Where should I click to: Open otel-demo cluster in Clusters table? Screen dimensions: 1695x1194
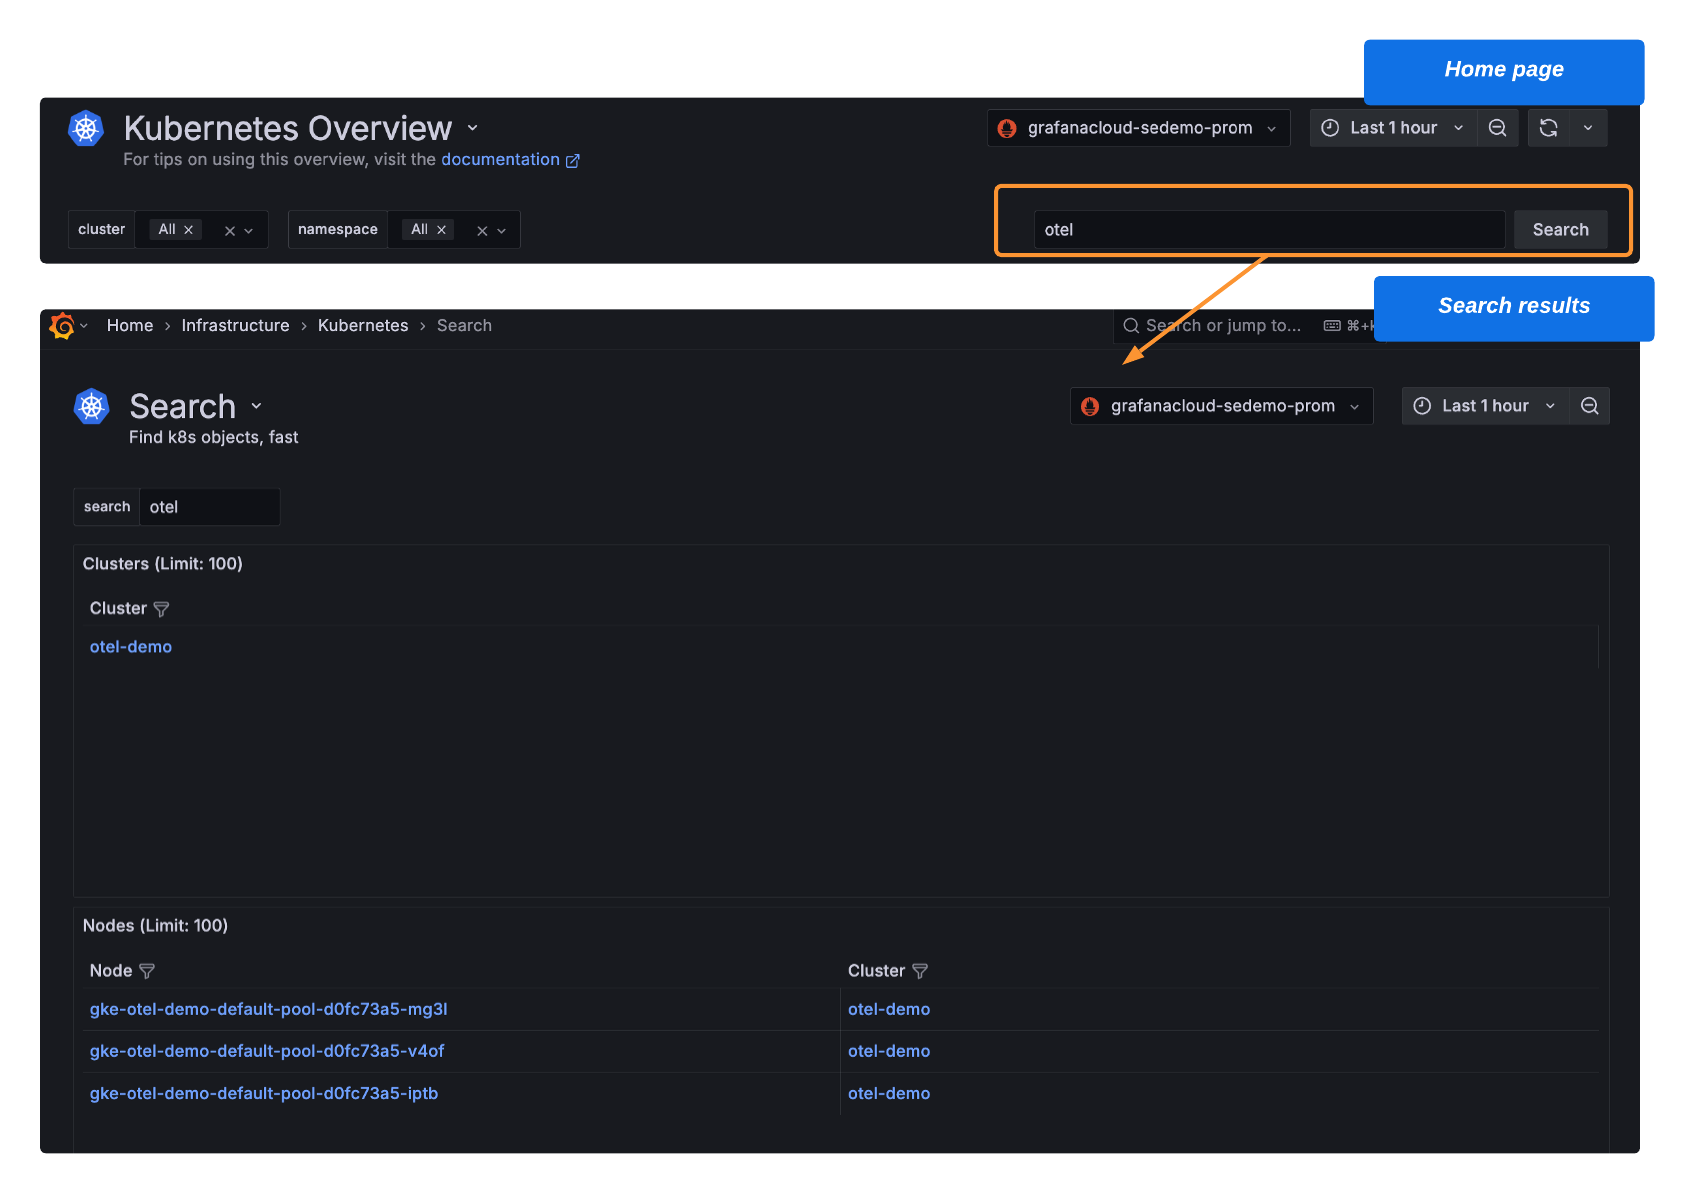pyautogui.click(x=131, y=647)
